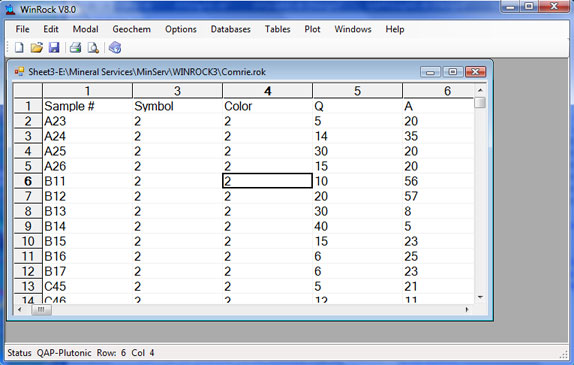Click sample cell C45
The height and width of the screenshot is (365, 574).
[x=87, y=286]
